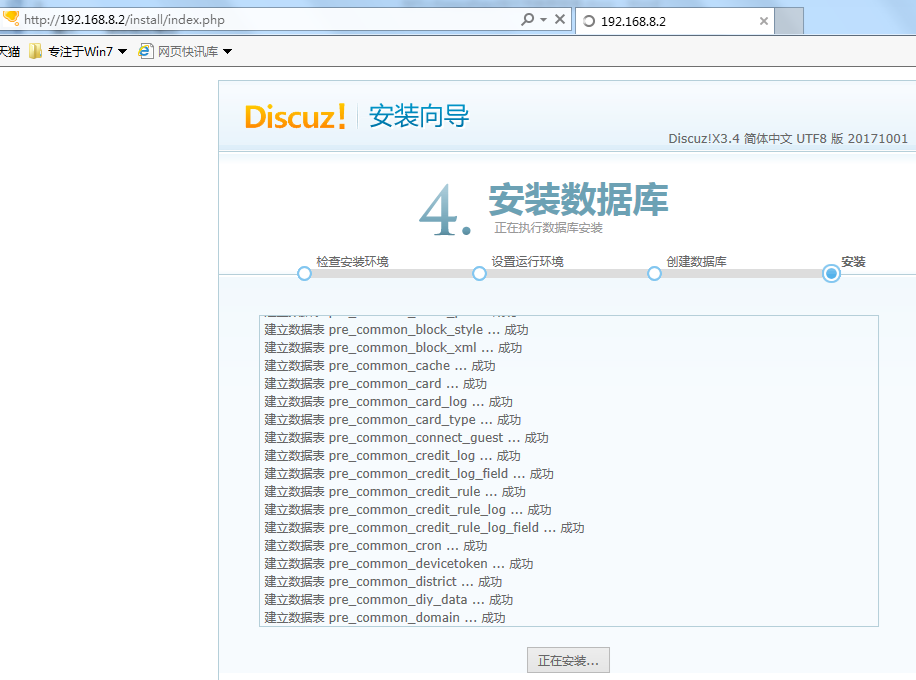
Task: Click the pre_common_cron log line
Action: (376, 546)
